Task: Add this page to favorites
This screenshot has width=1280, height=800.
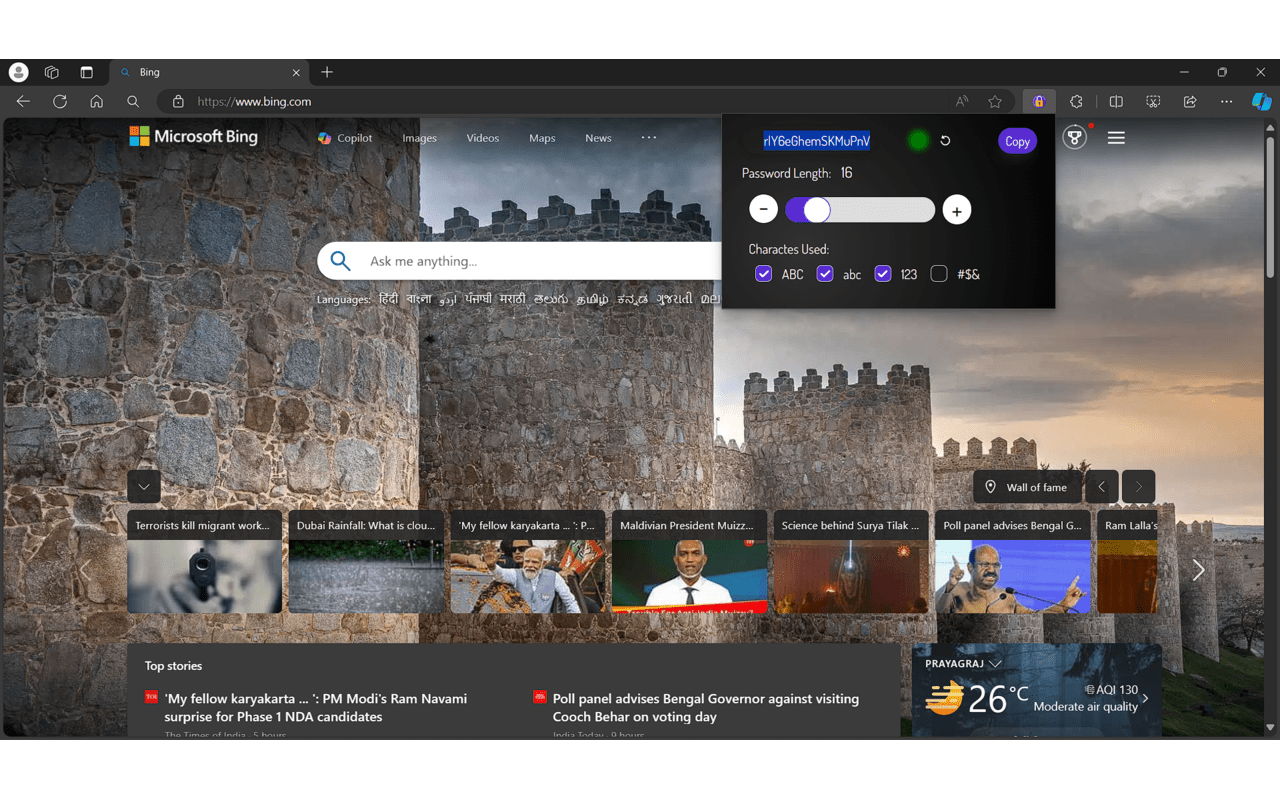Action: [995, 101]
